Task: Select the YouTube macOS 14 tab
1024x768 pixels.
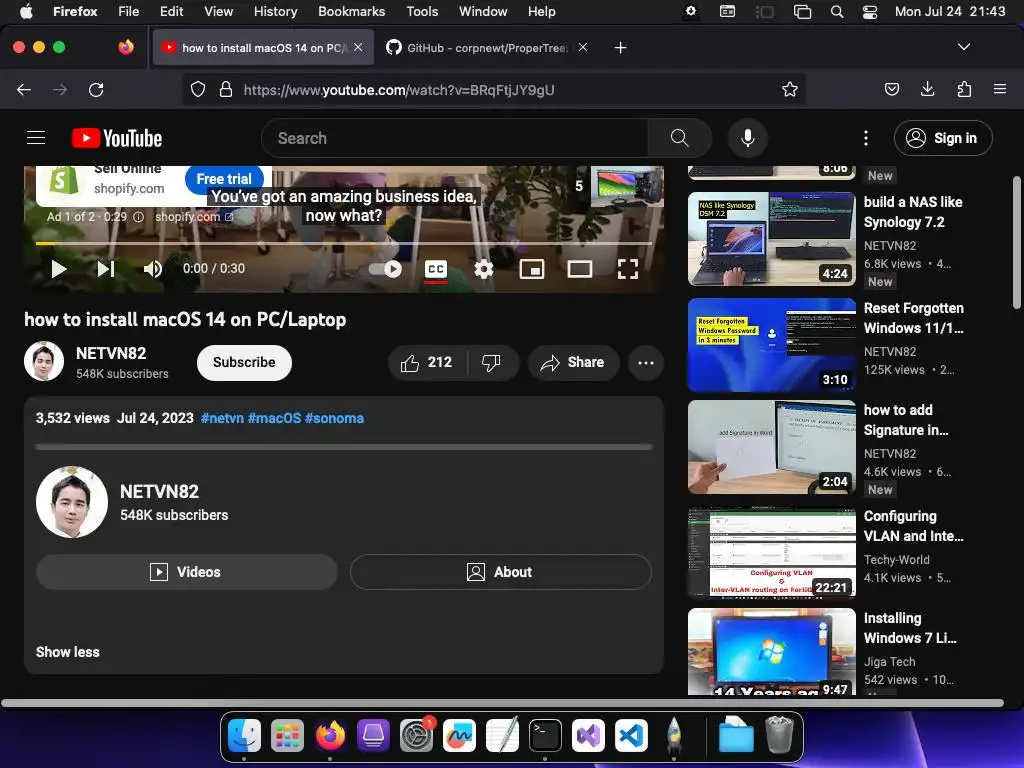Action: pyautogui.click(x=263, y=48)
